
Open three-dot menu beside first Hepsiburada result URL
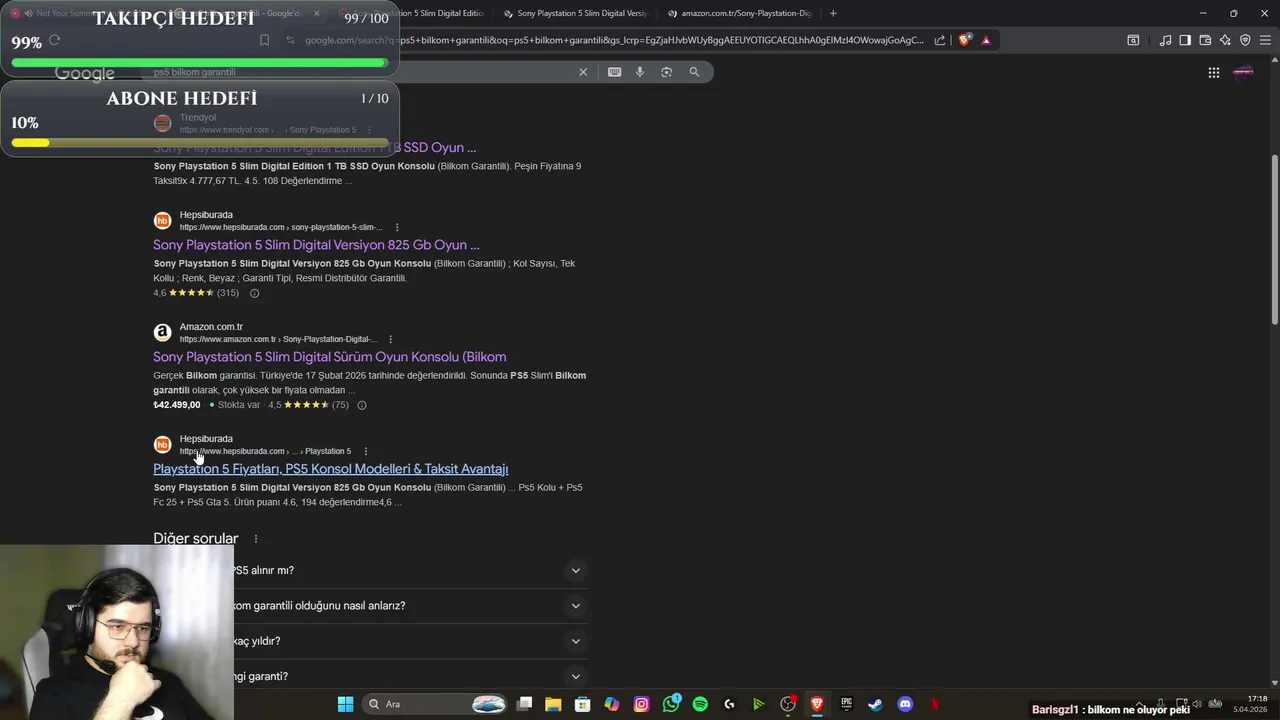click(397, 227)
